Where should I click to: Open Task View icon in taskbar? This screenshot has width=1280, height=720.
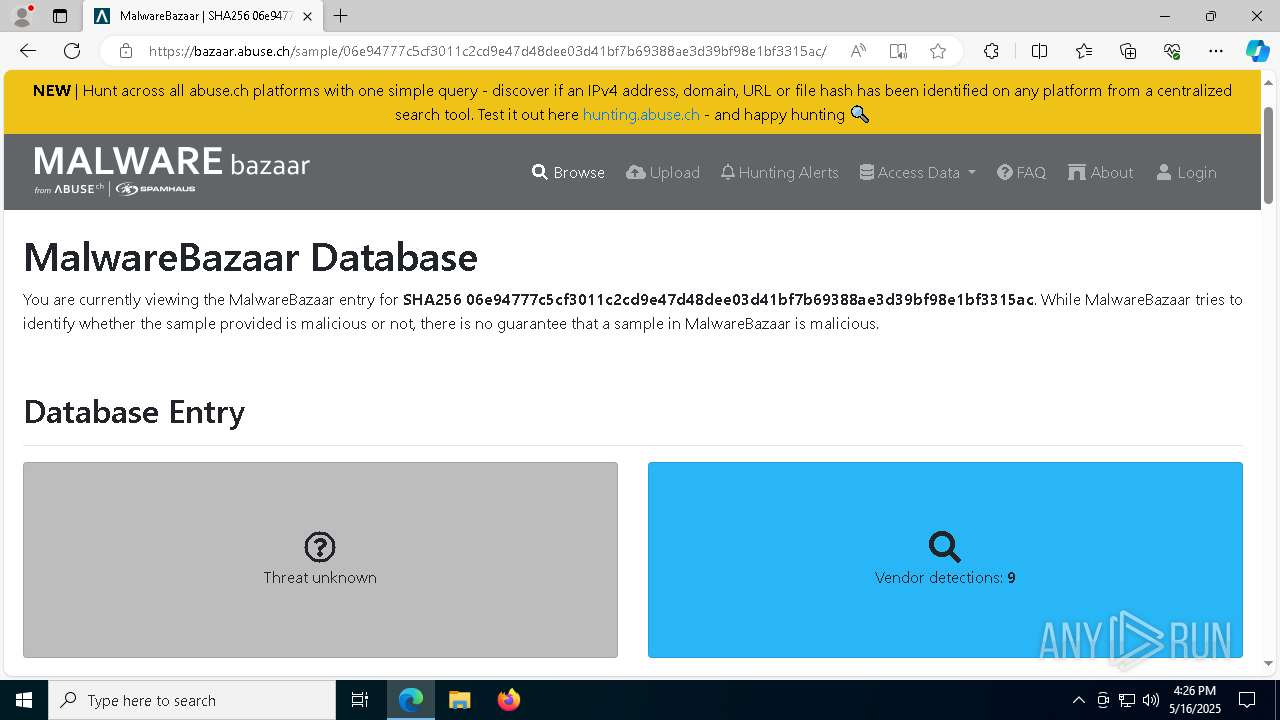click(x=360, y=700)
